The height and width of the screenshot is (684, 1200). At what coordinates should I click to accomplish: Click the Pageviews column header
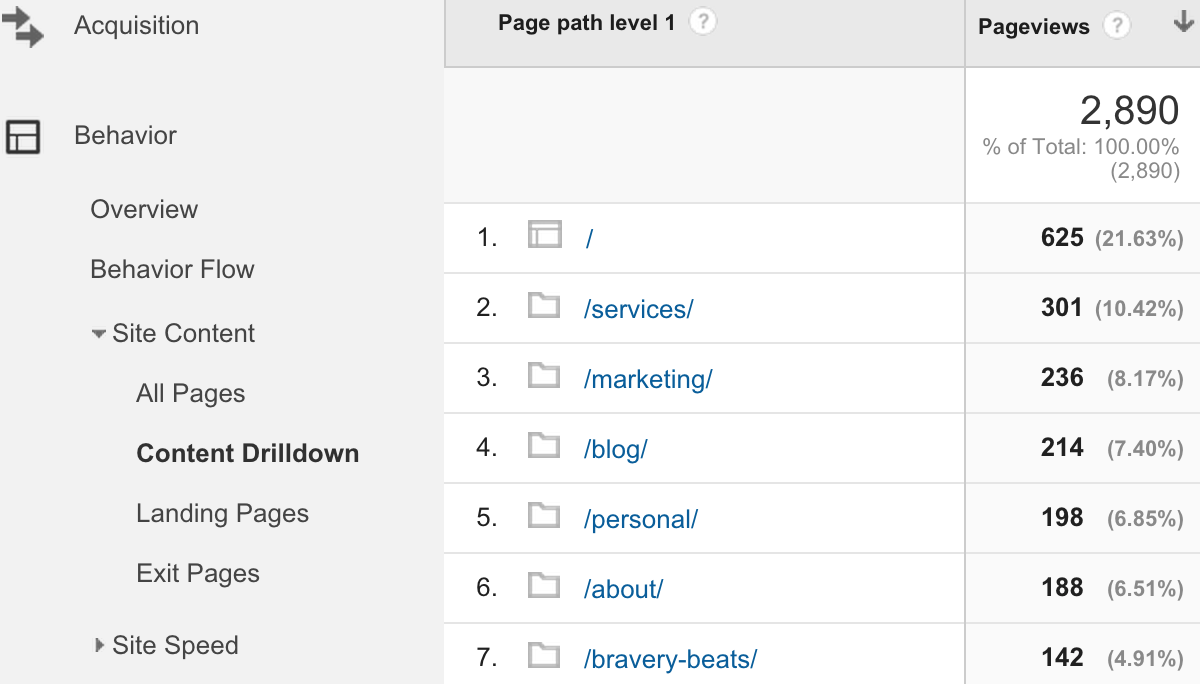(x=1032, y=27)
